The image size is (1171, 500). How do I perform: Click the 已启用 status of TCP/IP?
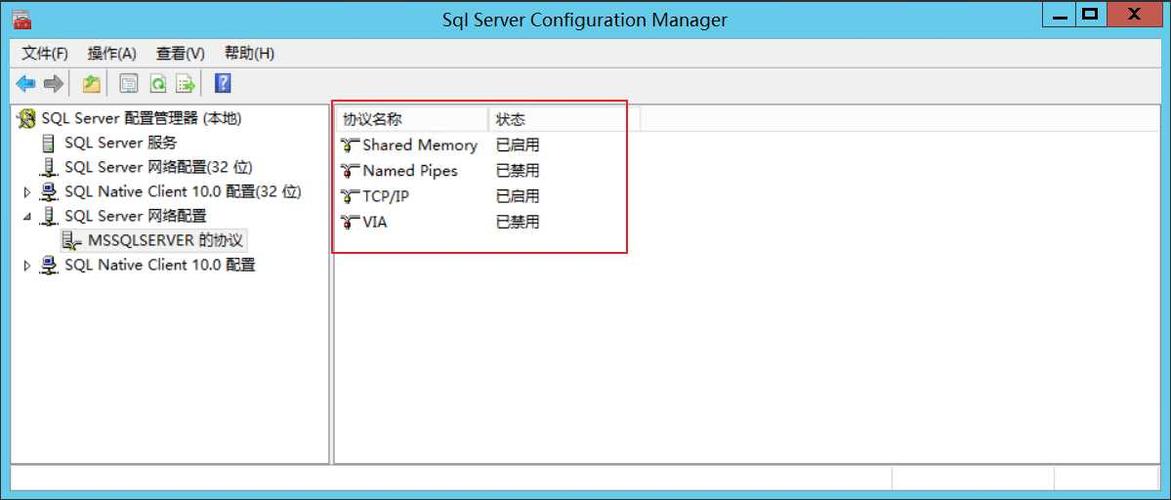pos(518,196)
